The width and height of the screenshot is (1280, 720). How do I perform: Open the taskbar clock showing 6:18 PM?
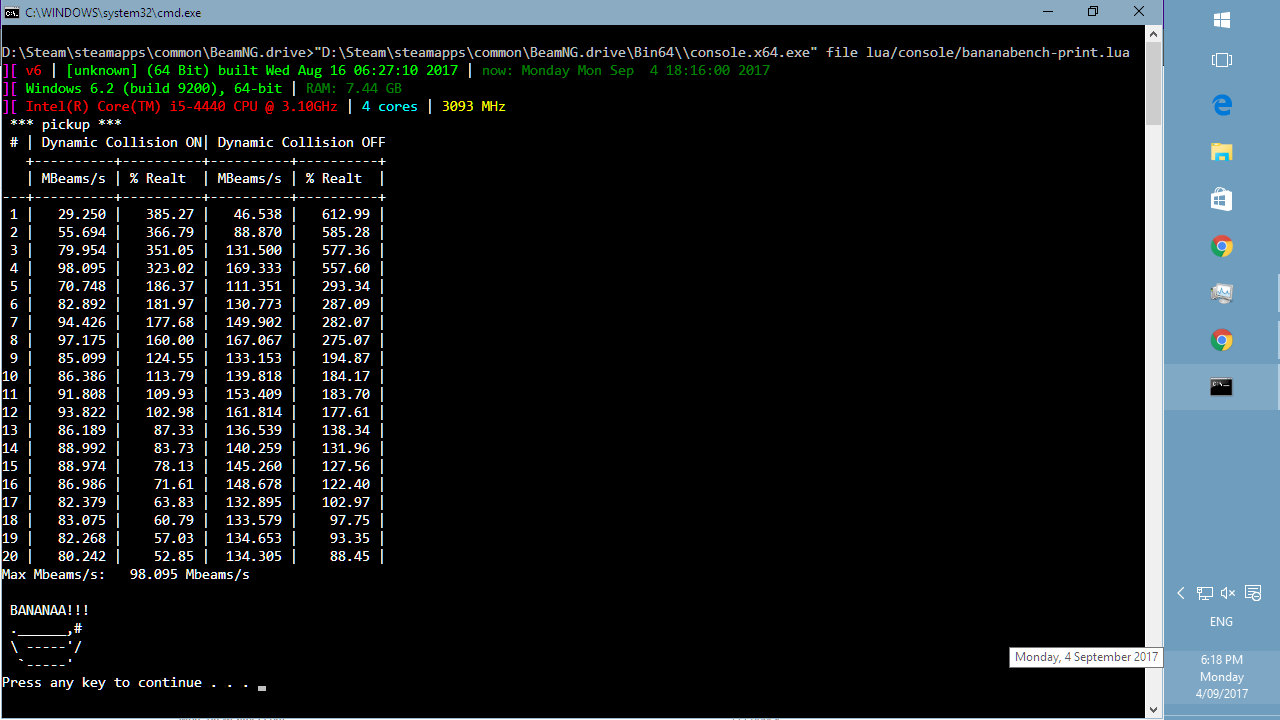click(1221, 676)
